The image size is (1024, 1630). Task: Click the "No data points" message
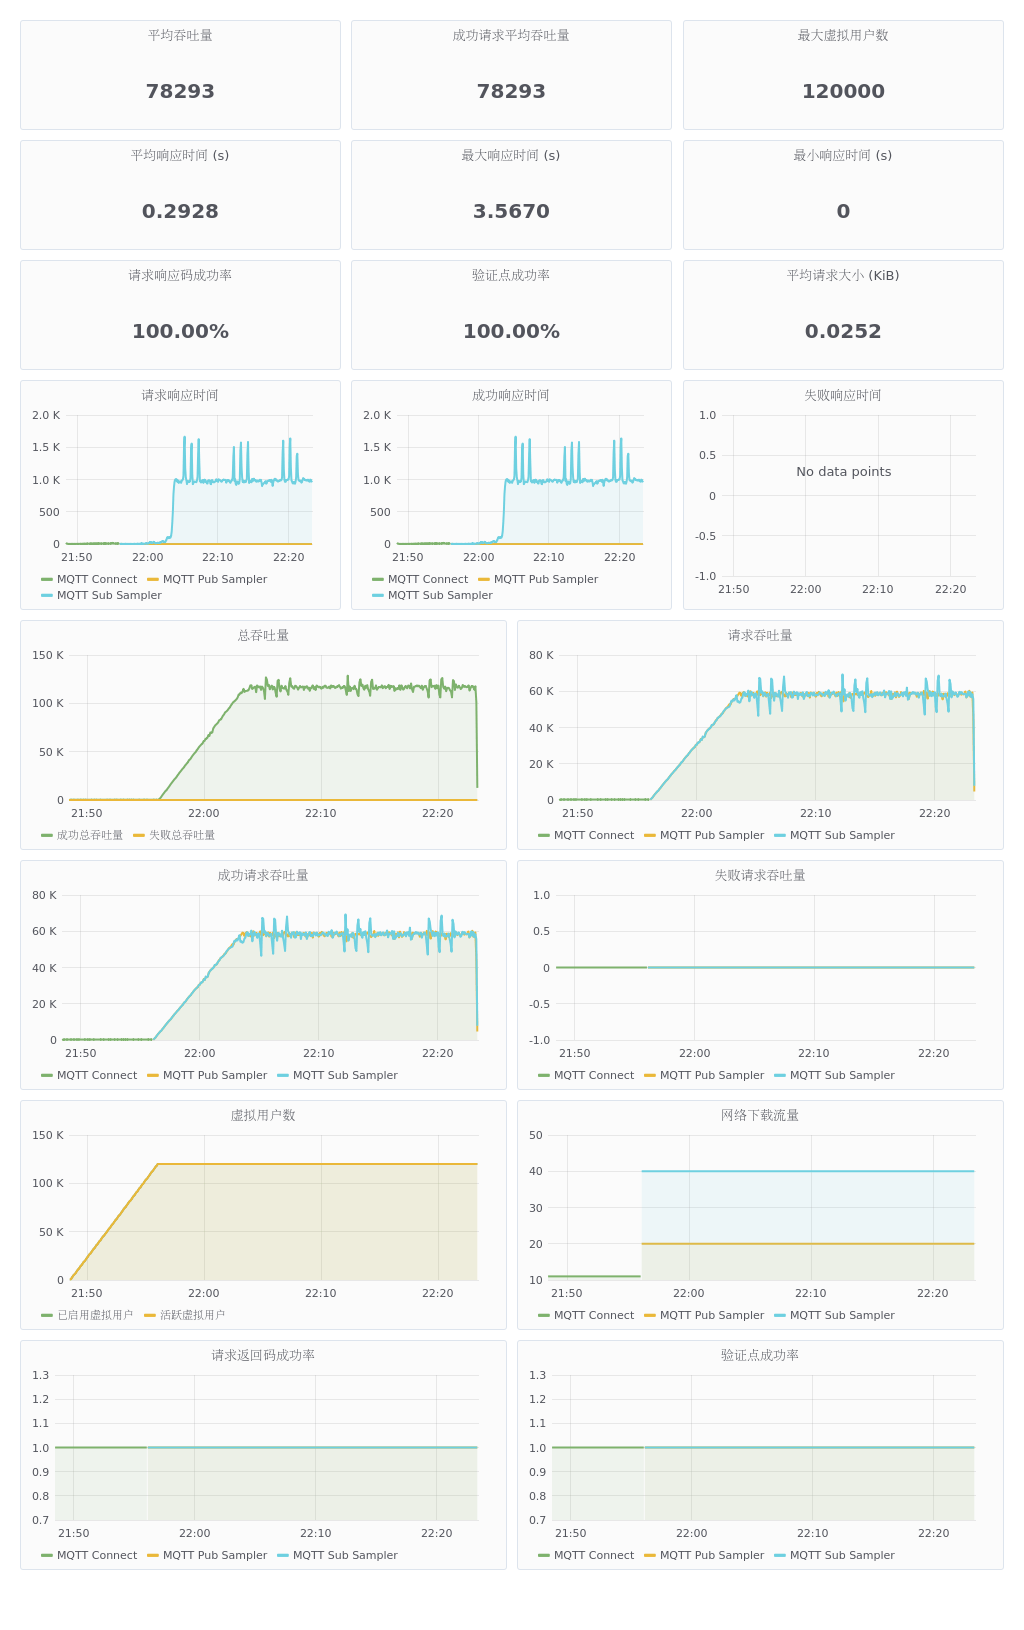(843, 471)
